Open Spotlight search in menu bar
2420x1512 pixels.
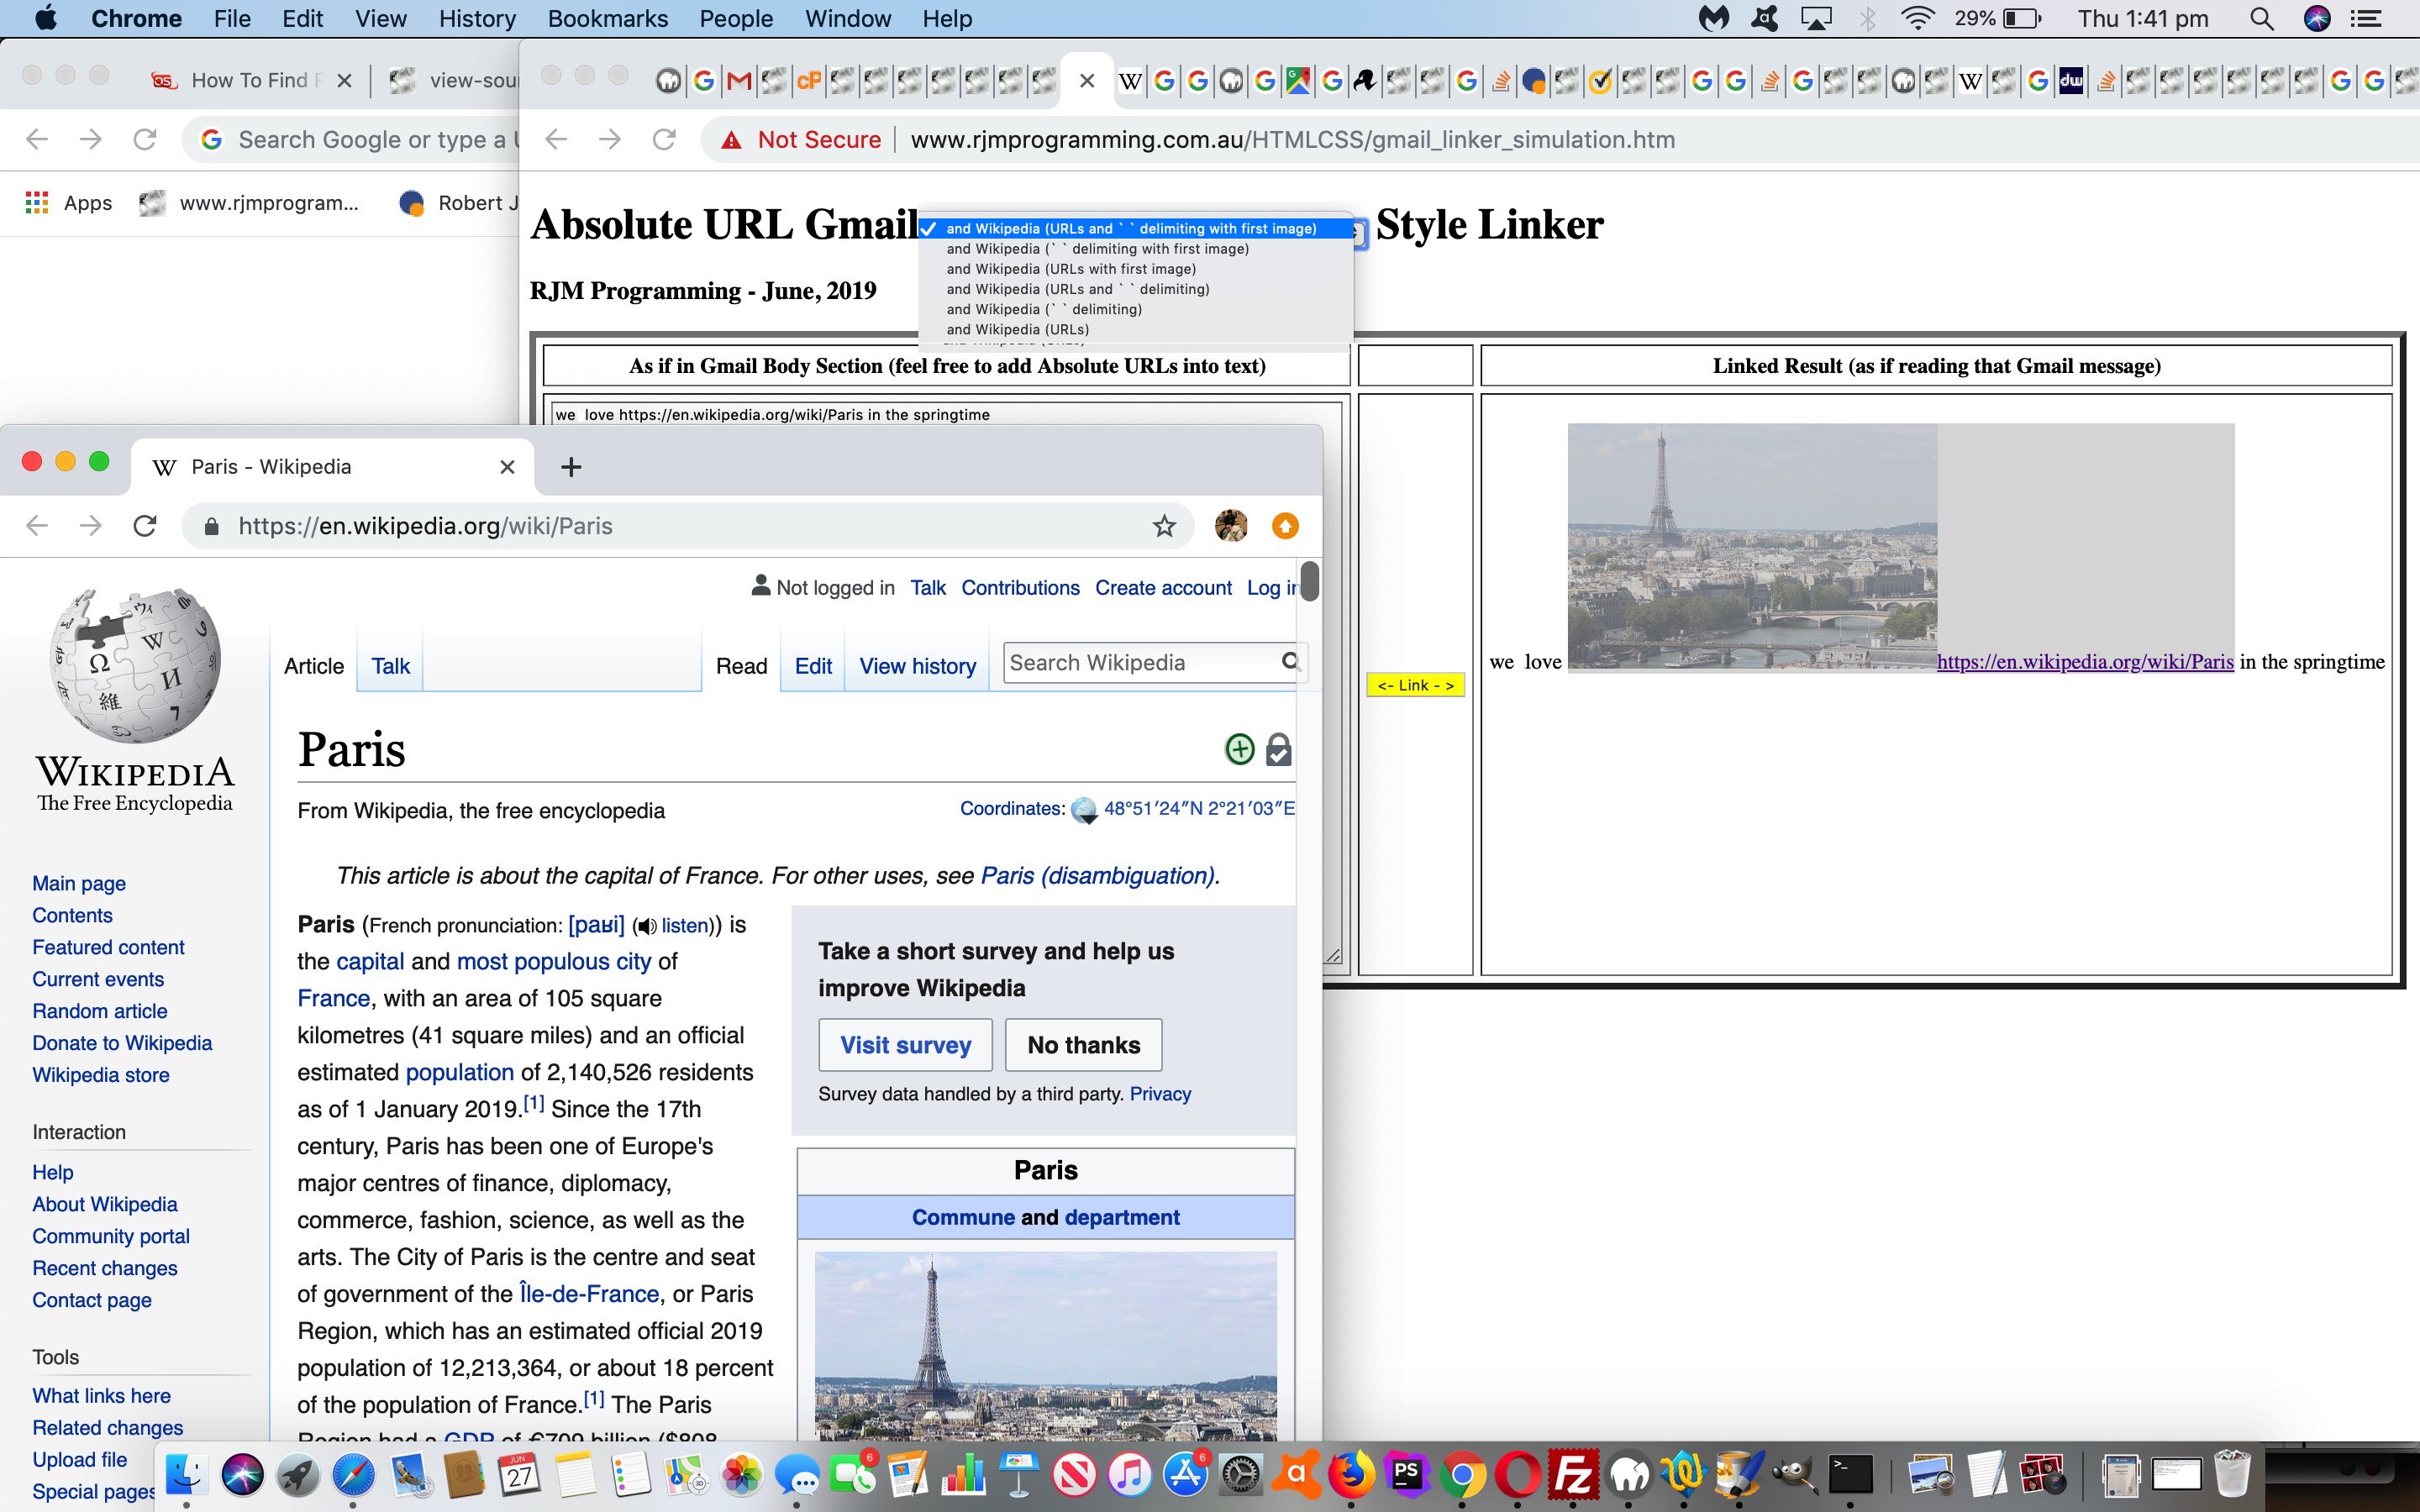coord(2262,18)
